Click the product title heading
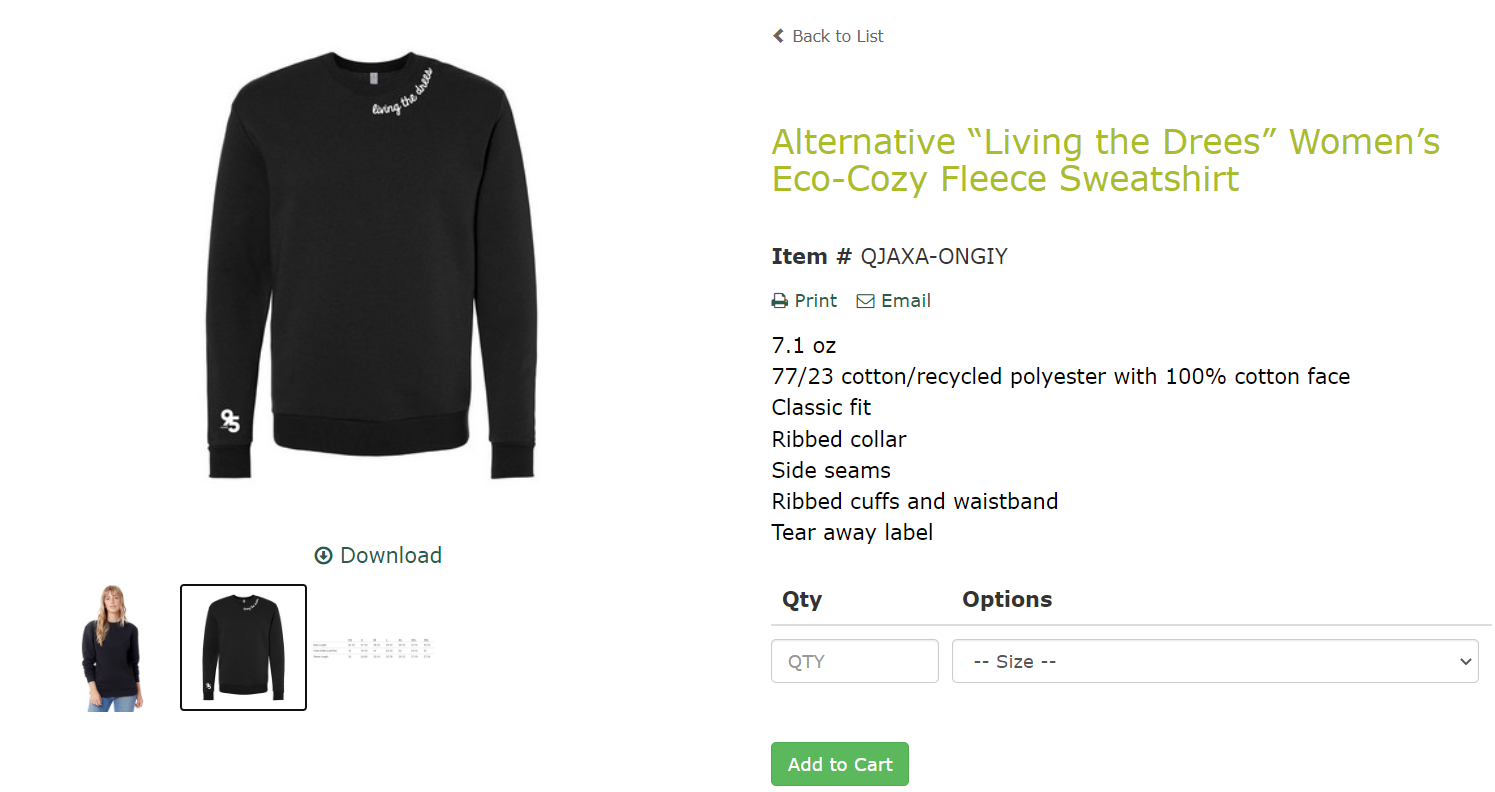Image resolution: width=1495 pixels, height=792 pixels. click(1105, 160)
